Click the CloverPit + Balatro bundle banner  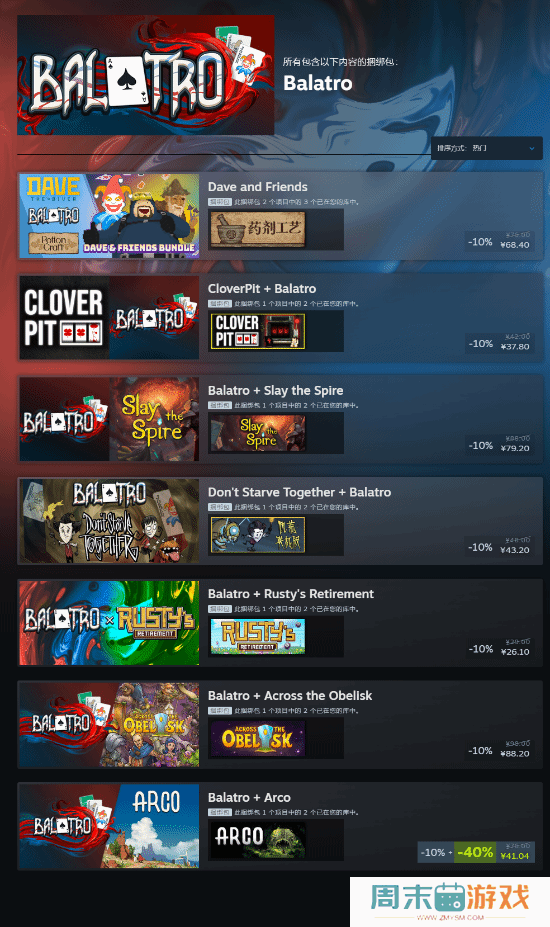[x=109, y=317]
